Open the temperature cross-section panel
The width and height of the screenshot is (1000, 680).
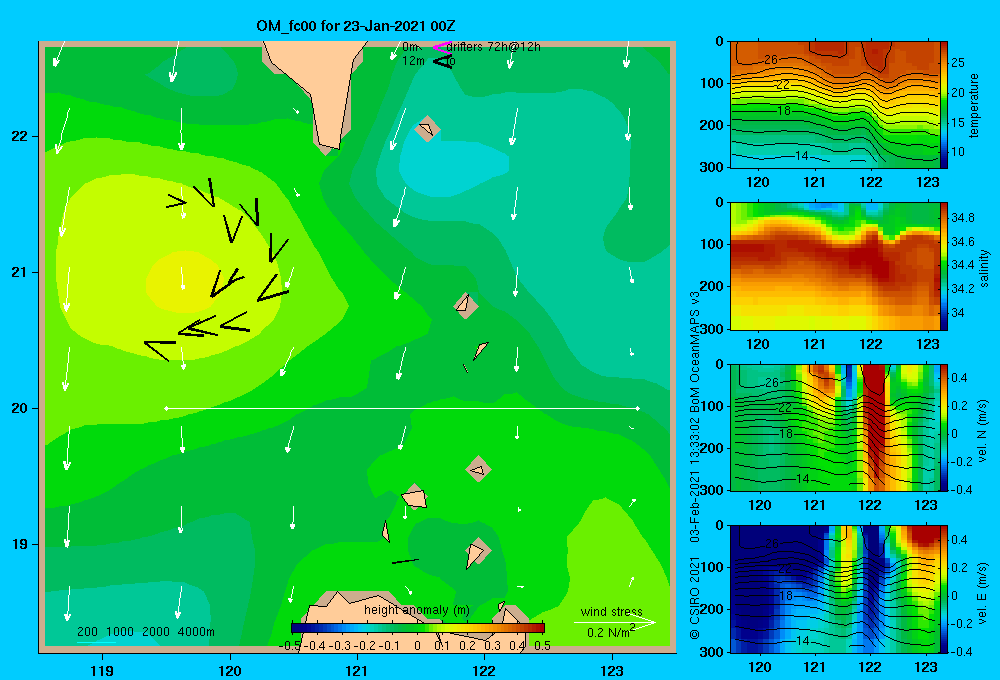[x=834, y=105]
